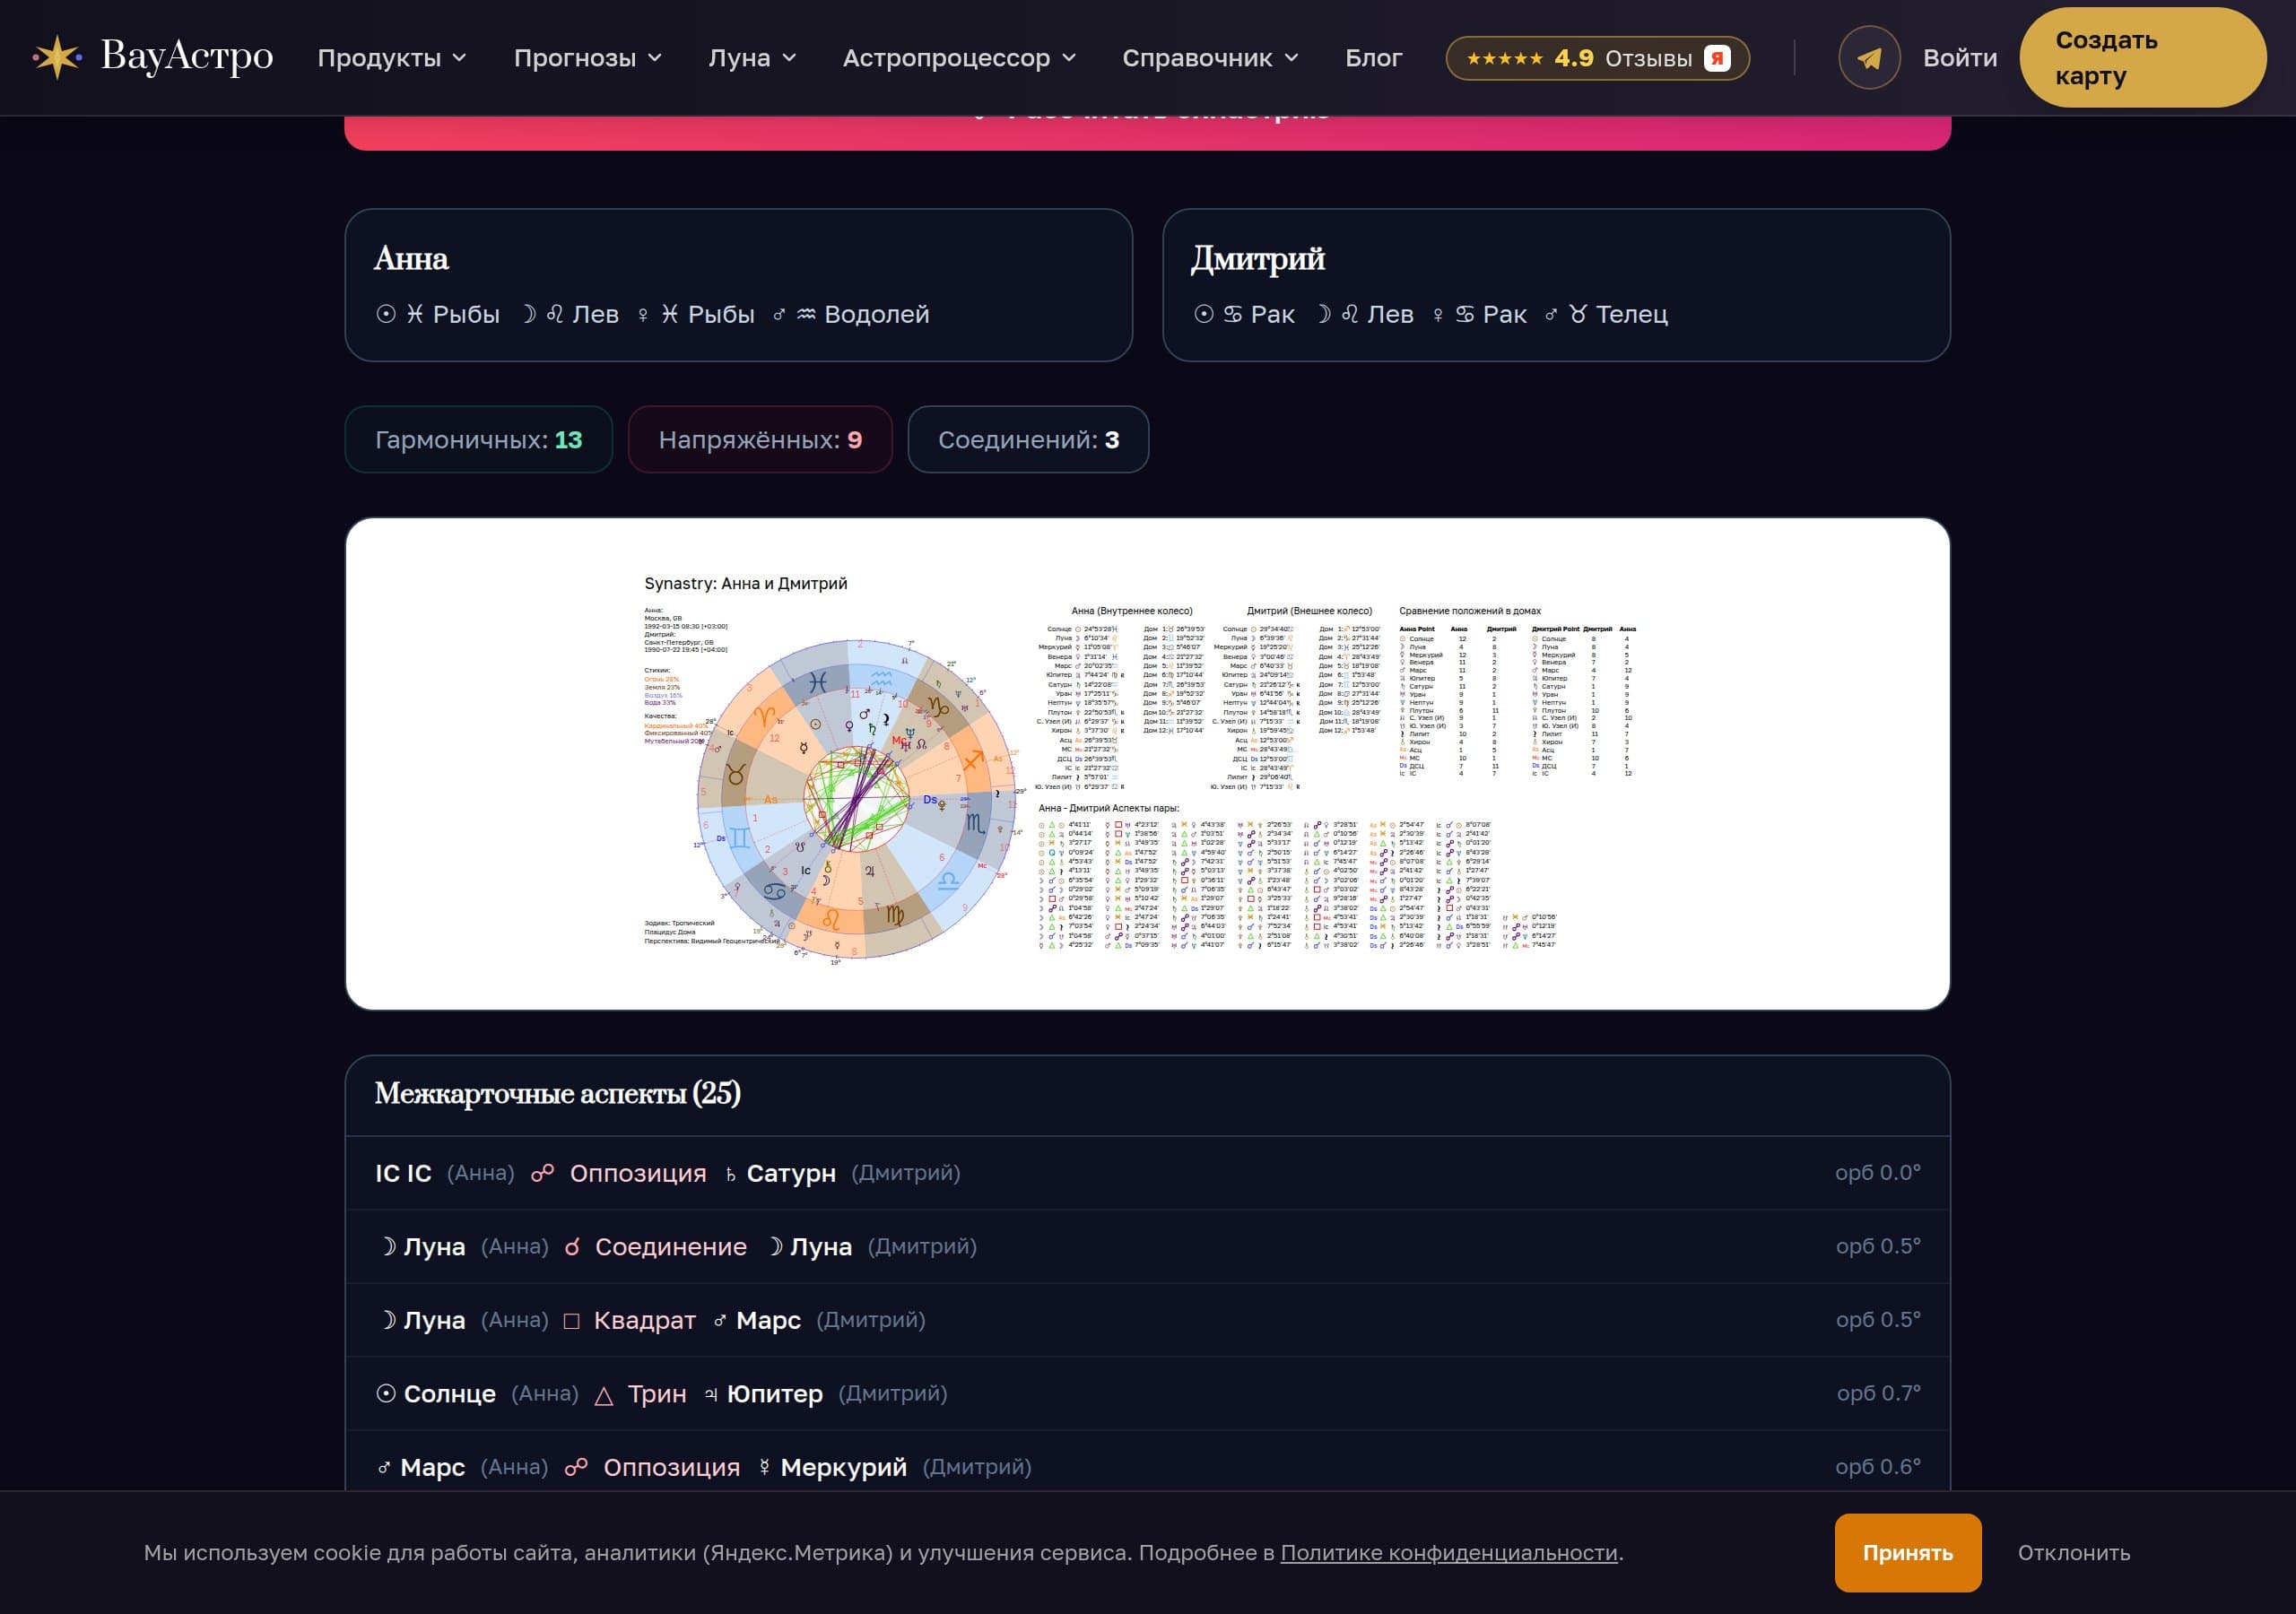
Task: Accept cookies with the Принять button
Action: pos(1907,1552)
